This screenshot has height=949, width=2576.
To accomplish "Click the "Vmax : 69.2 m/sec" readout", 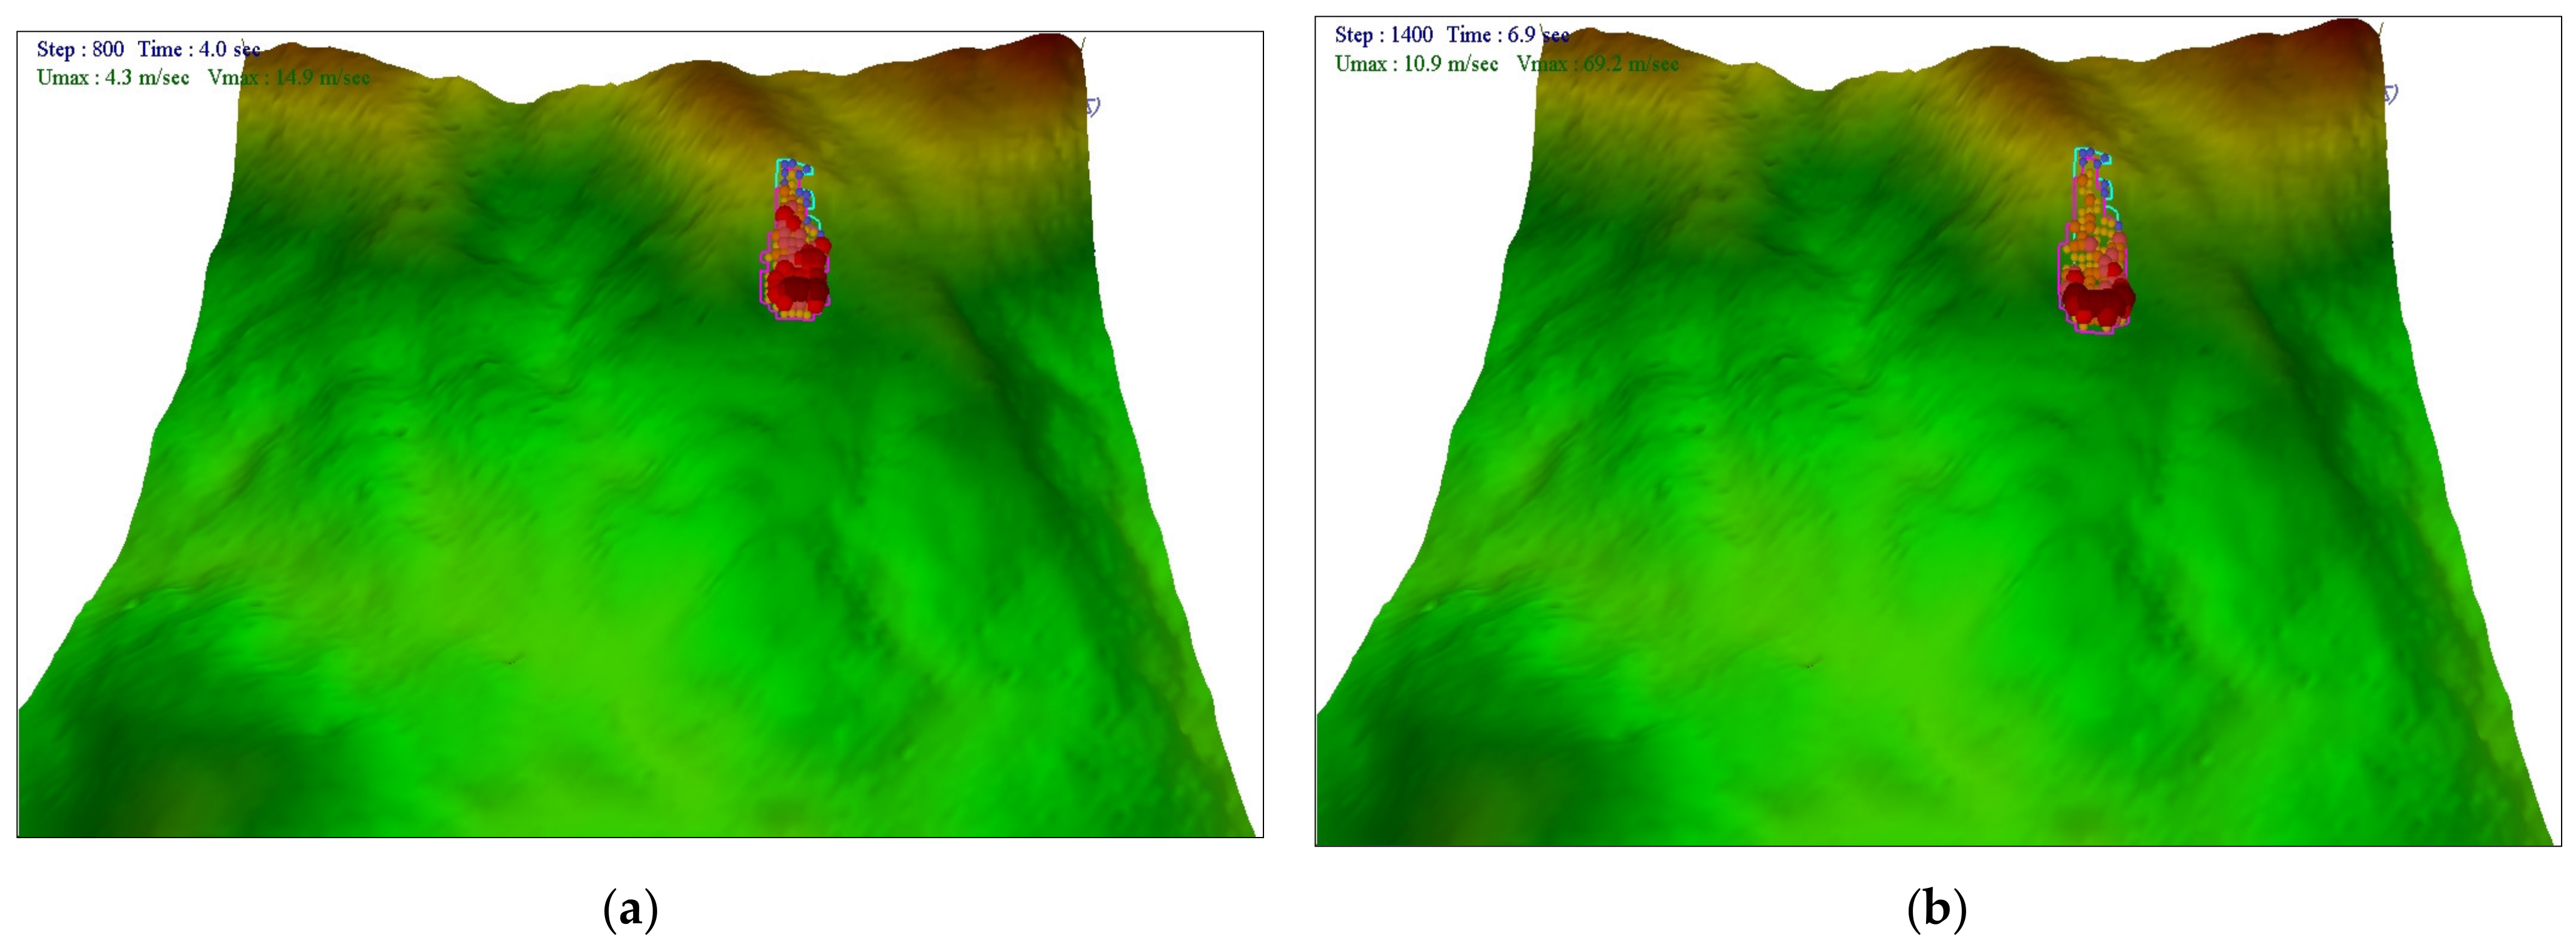I will (x=1597, y=64).
